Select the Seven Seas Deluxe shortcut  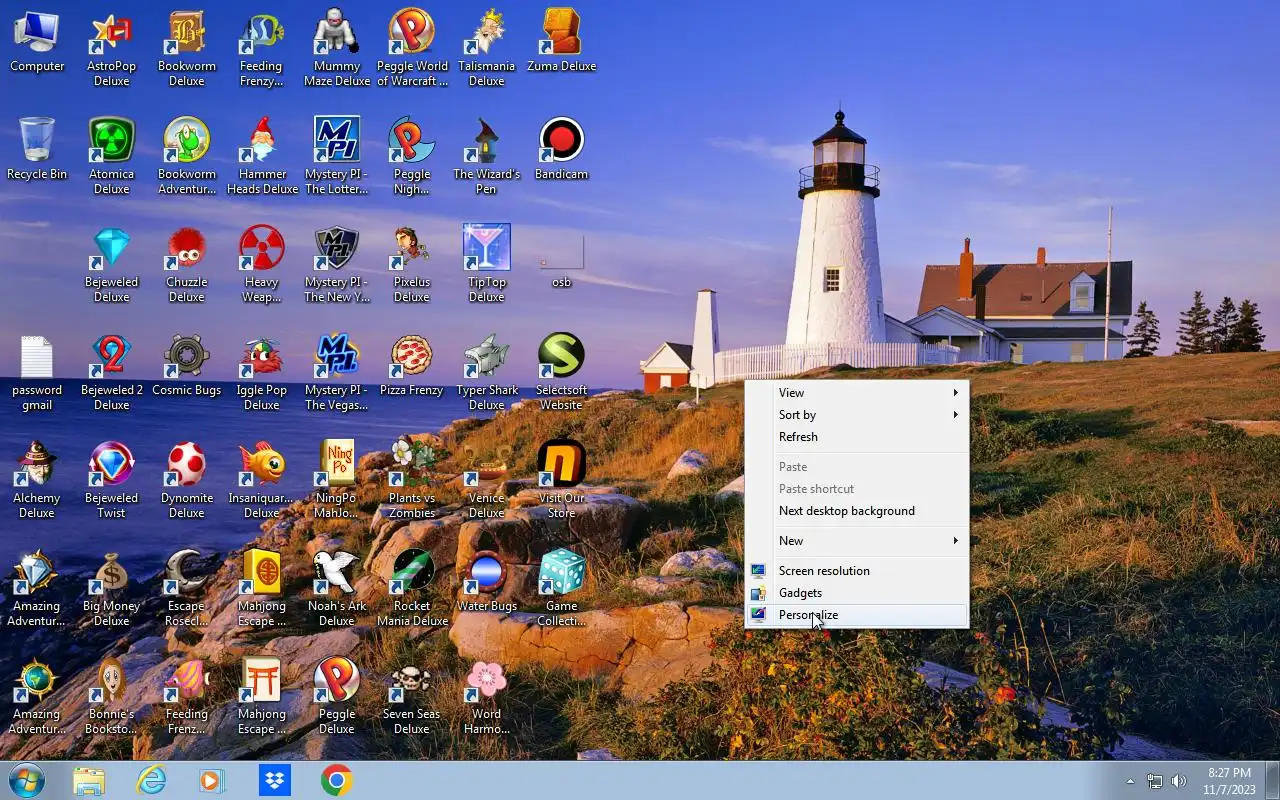coord(412,696)
